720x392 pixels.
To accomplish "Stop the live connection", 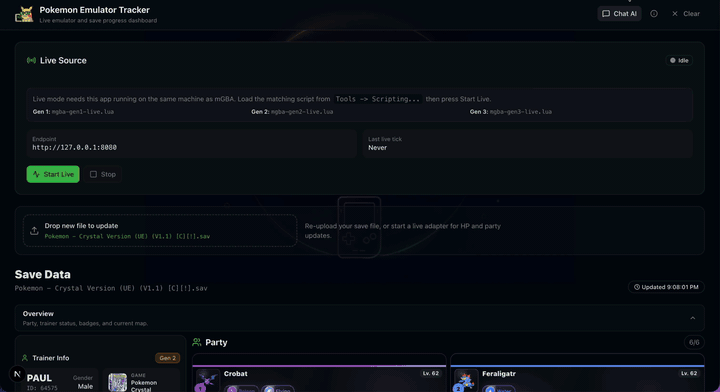I will [x=103, y=174].
